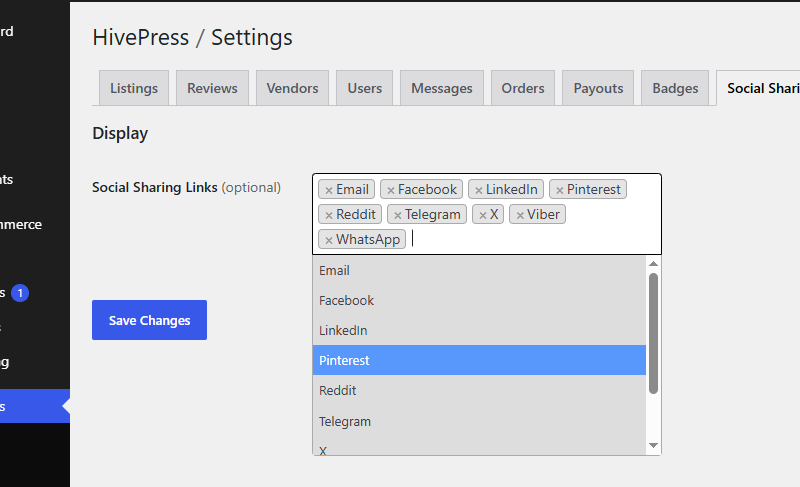Image resolution: width=800 pixels, height=487 pixels.
Task: Remove the Viber tag
Action: coord(520,215)
